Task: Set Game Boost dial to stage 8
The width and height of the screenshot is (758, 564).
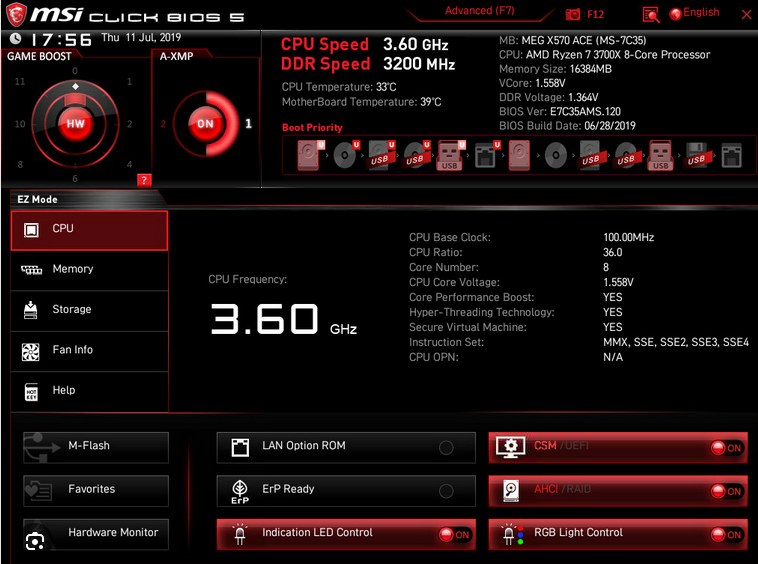Action: 20,164
